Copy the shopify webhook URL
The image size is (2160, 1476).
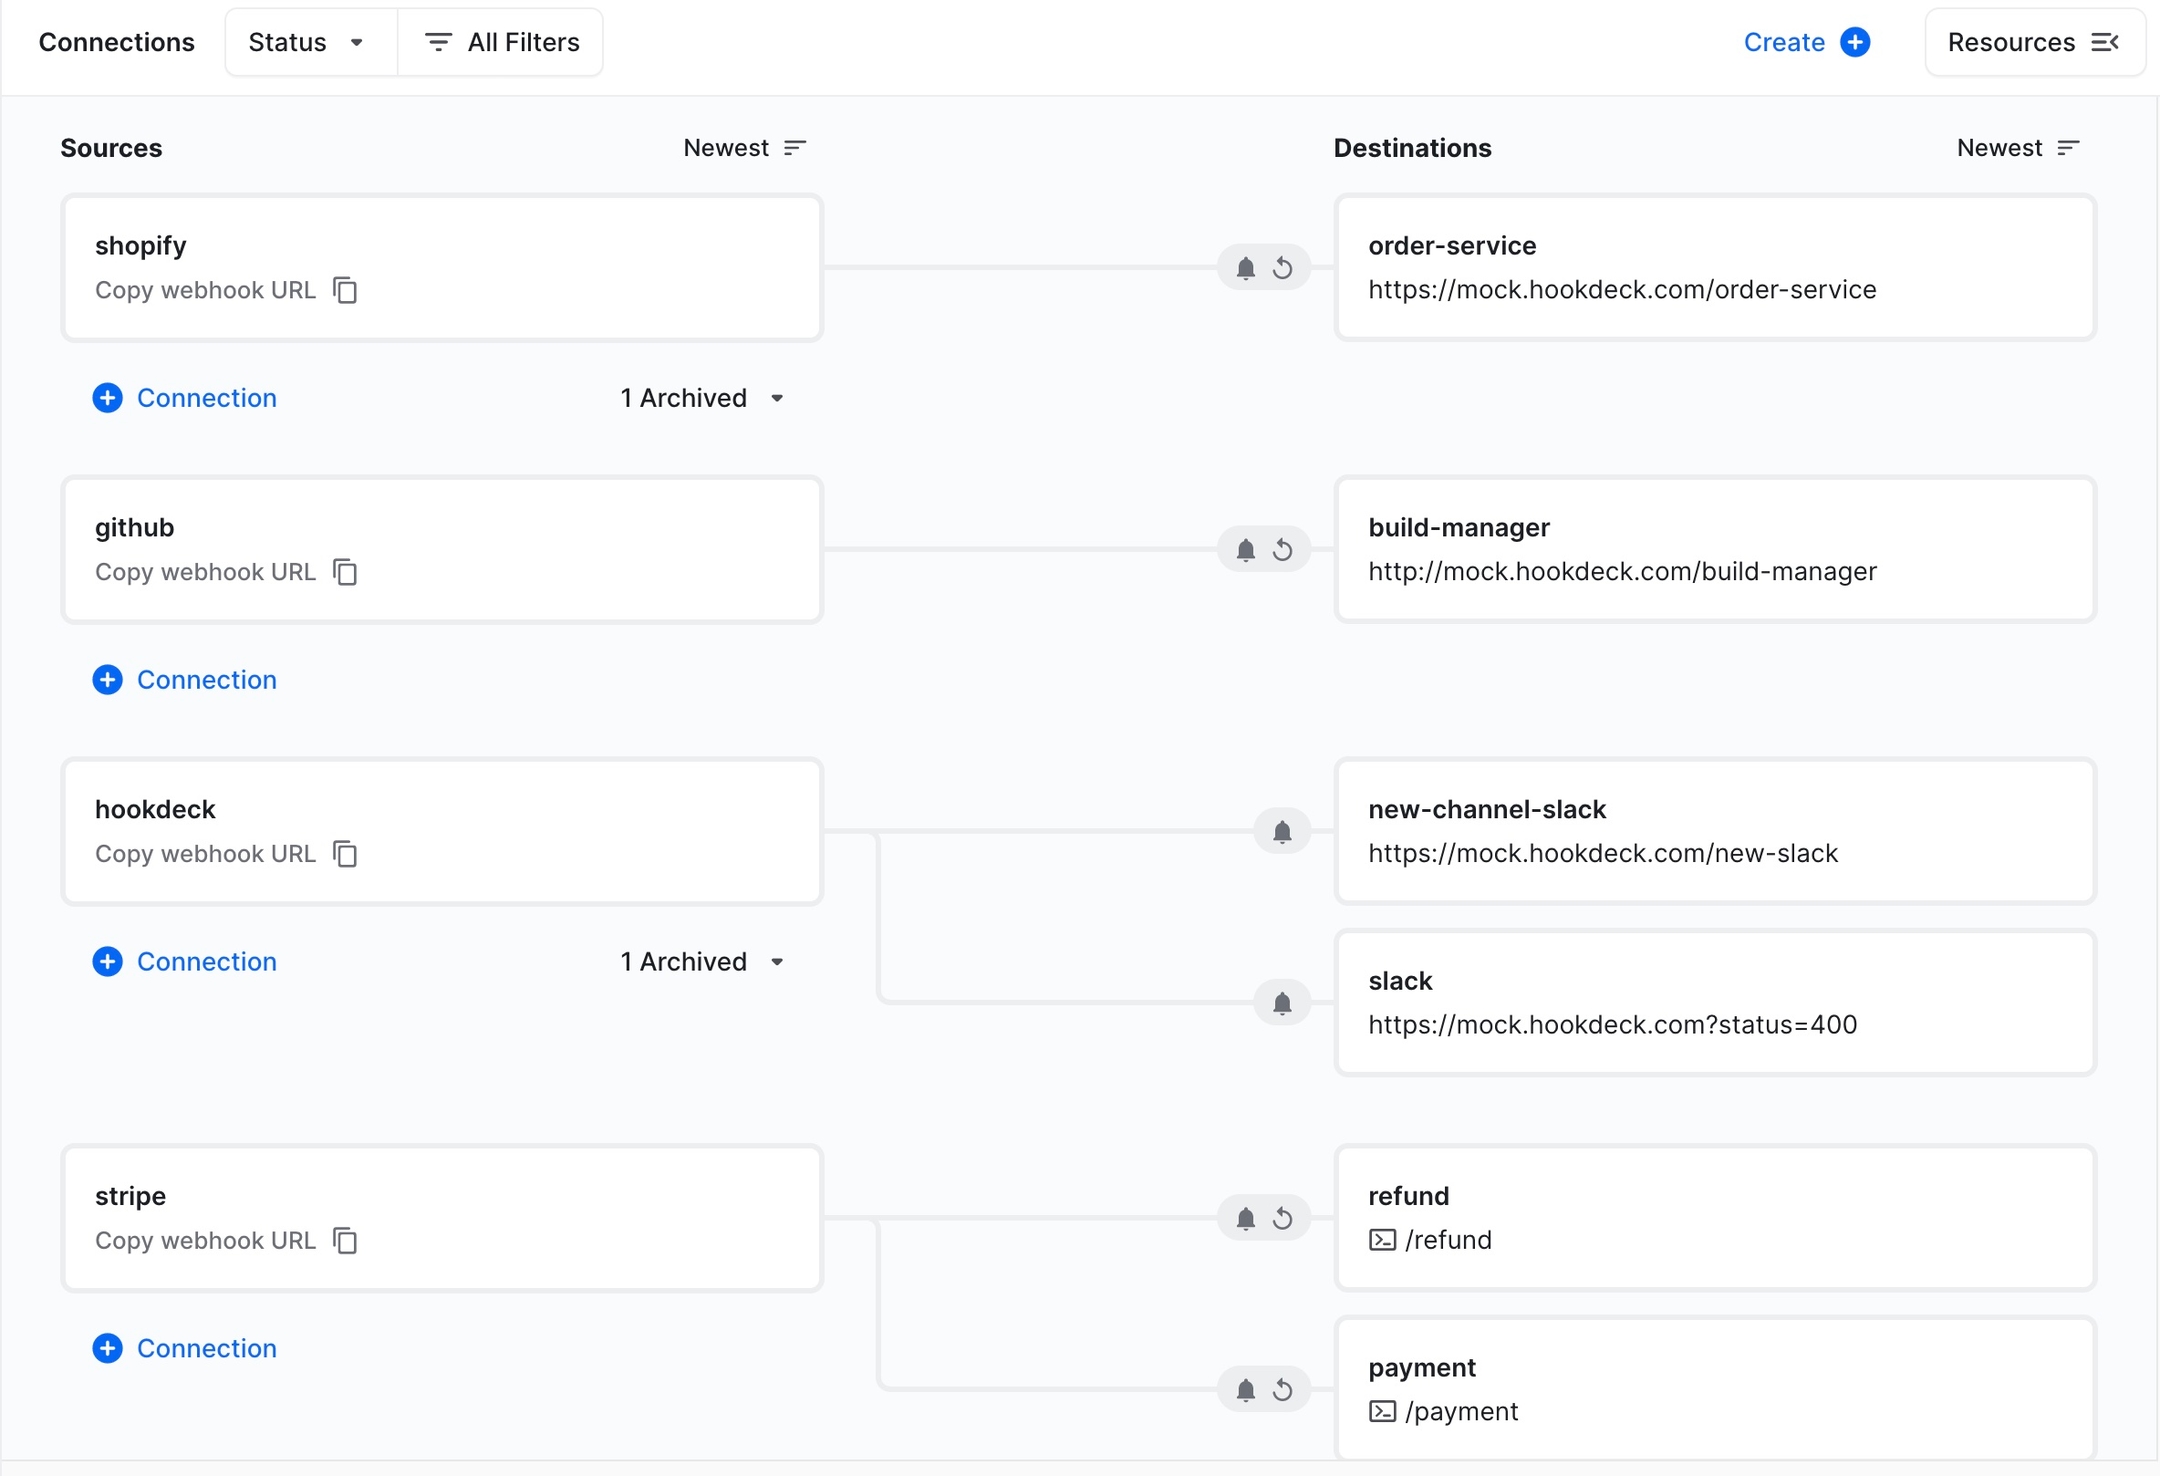click(x=345, y=291)
